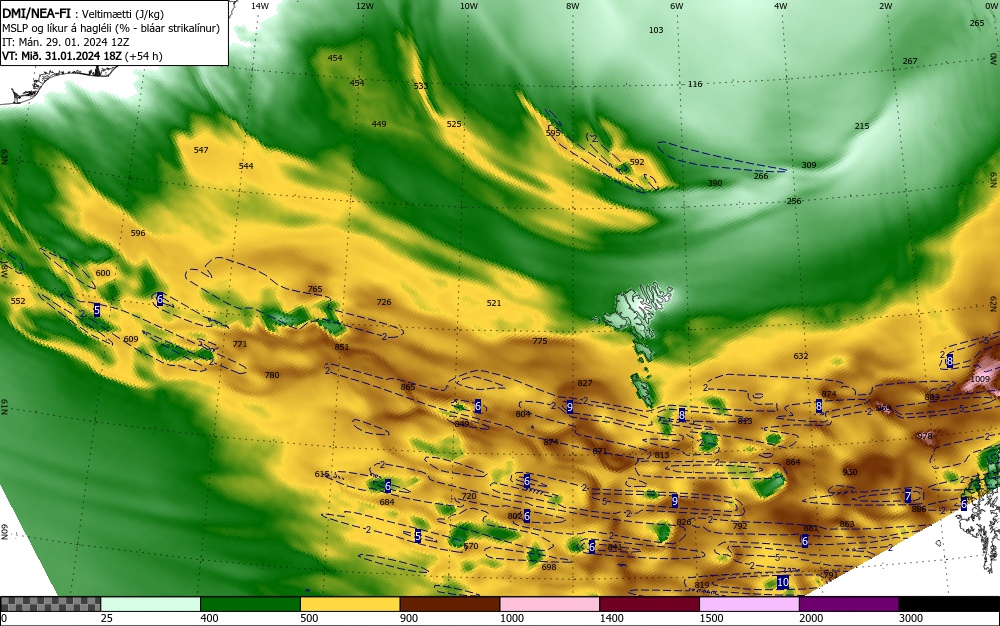
Task: Click the '632' map value
Action: [800, 356]
